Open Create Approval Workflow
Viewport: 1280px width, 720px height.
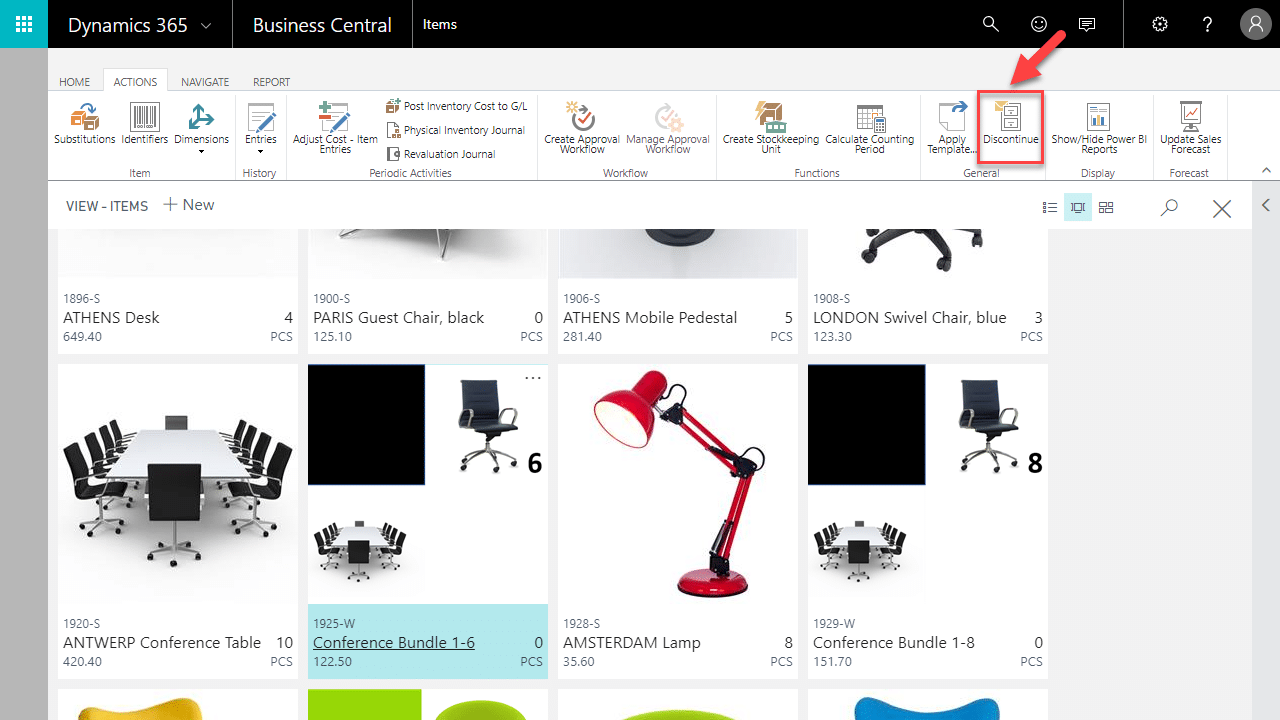(581, 127)
